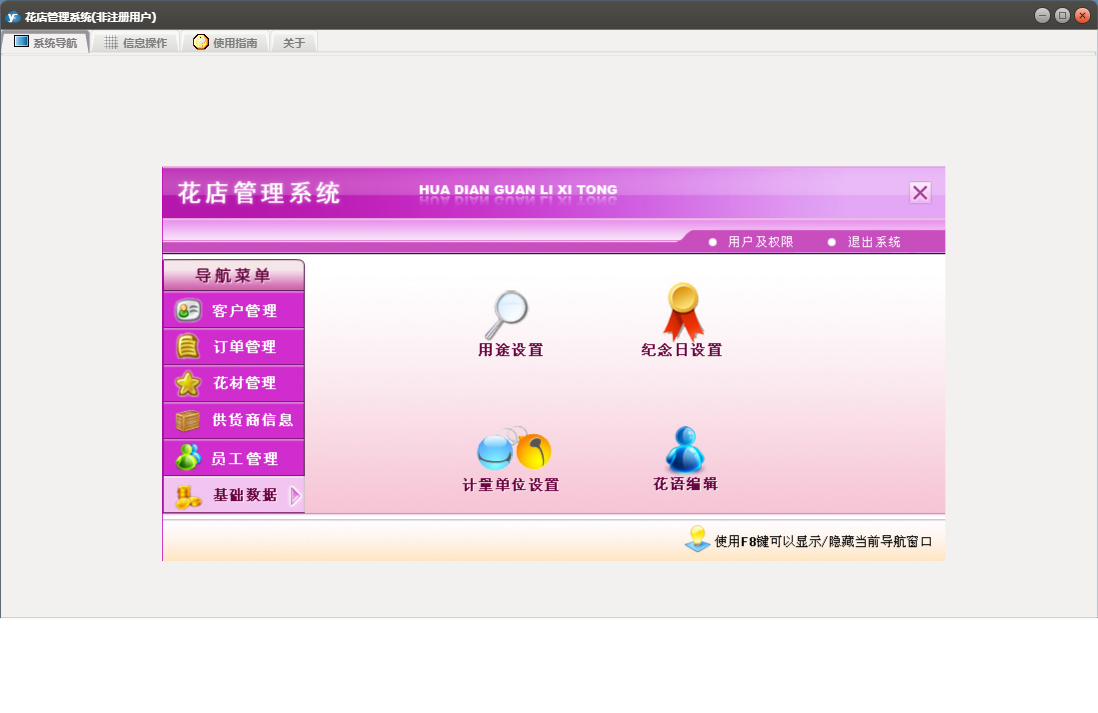Click 退出系统 link
1098x713 pixels.
coord(874,242)
